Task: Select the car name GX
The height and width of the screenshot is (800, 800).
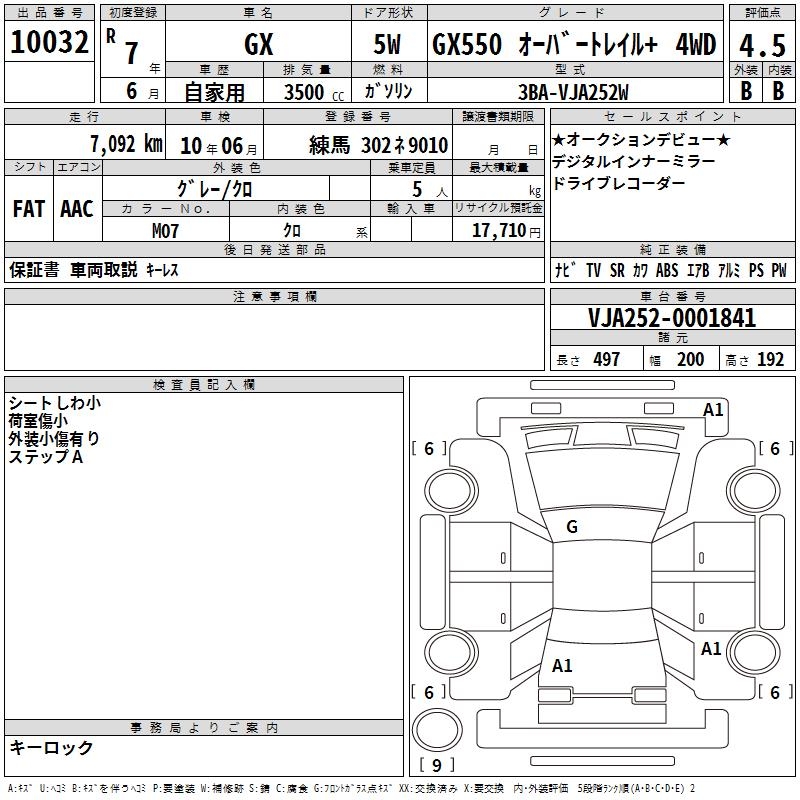Action: [x=259, y=44]
